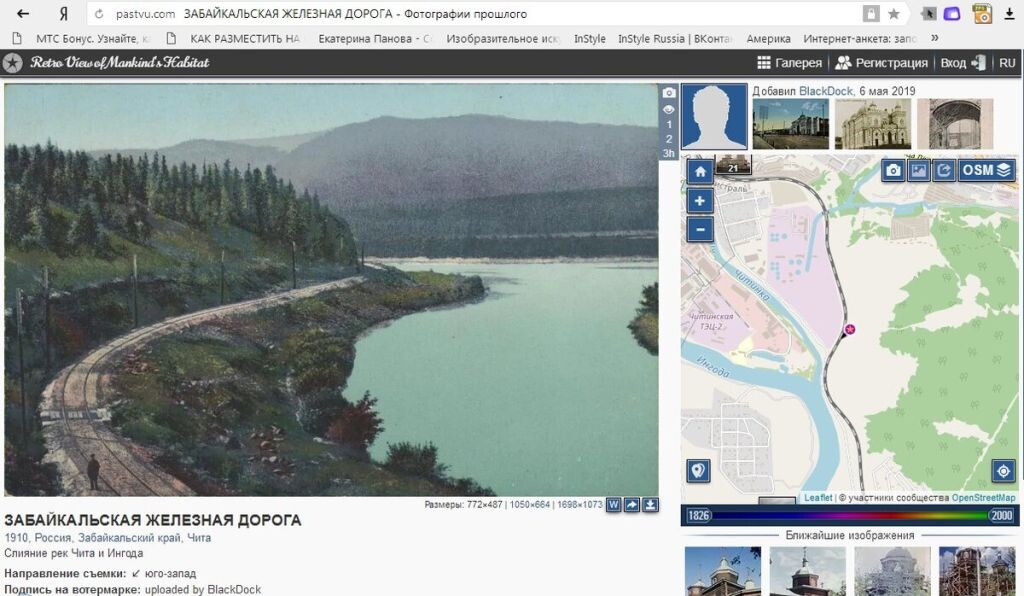1024x596 pixels.
Task: Open the Галерея menu item
Action: pos(790,63)
